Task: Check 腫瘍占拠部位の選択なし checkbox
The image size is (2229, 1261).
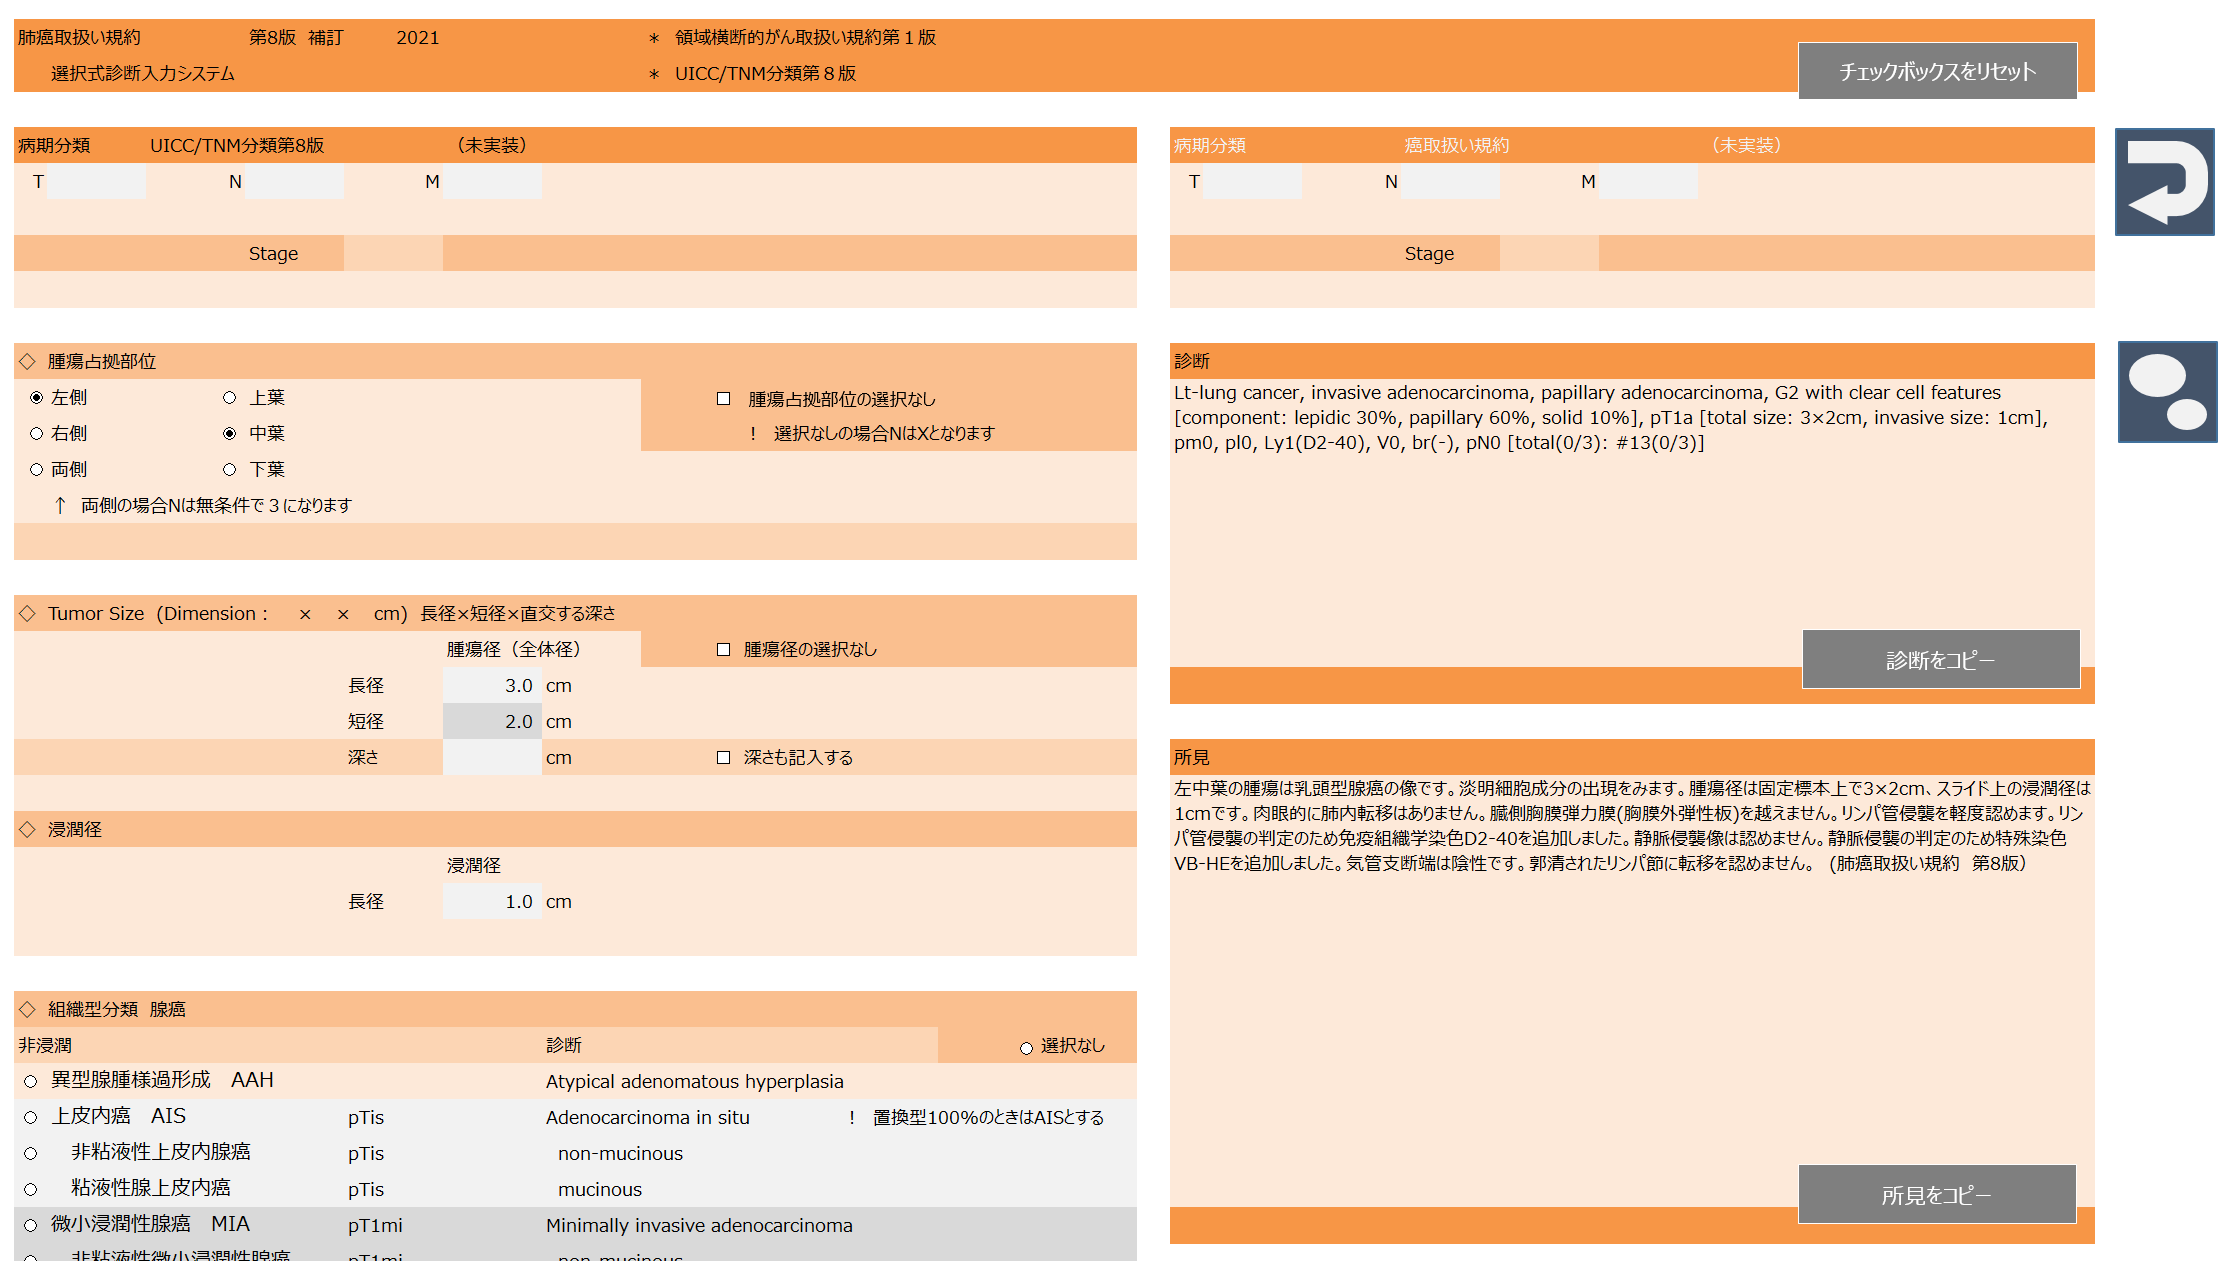Action: [x=724, y=399]
